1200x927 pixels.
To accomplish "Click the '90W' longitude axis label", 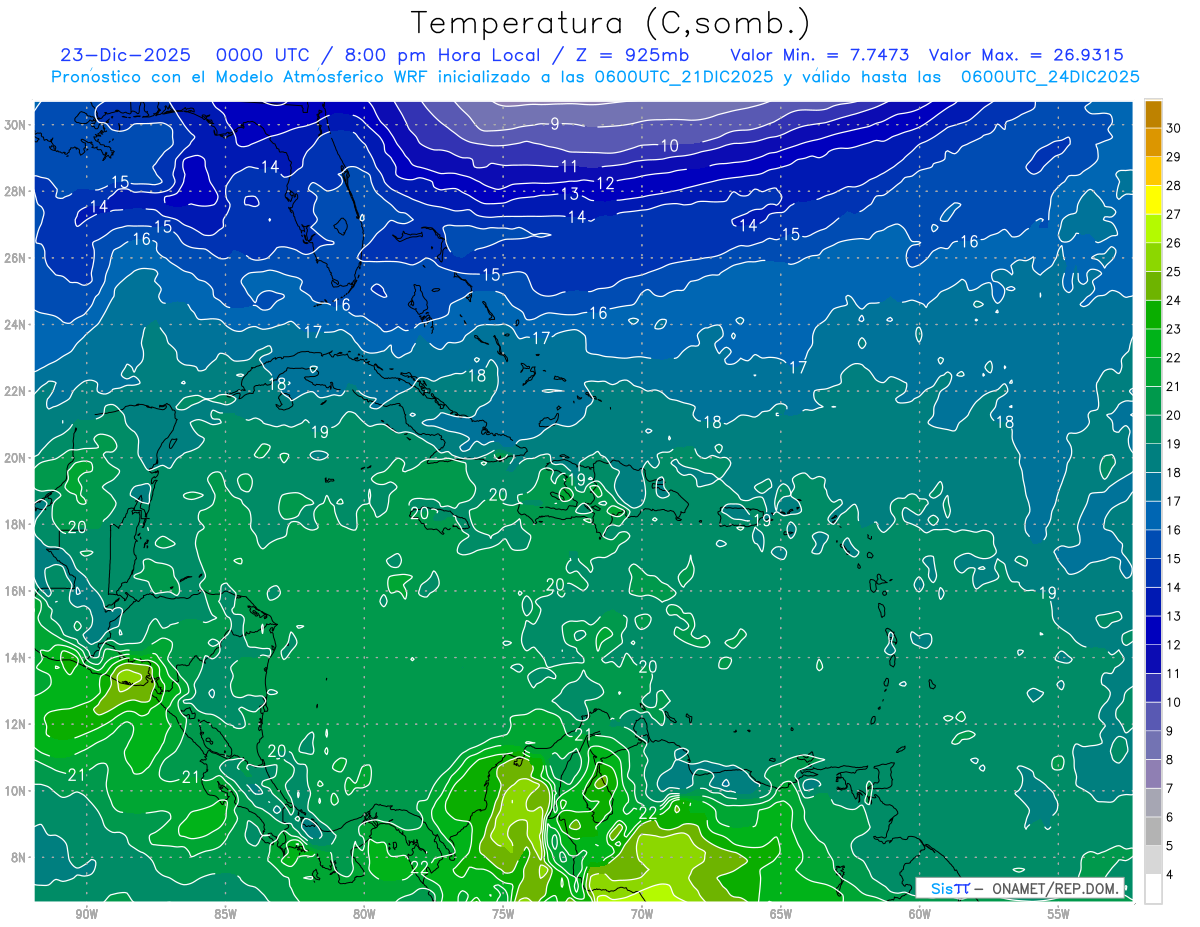I will pyautogui.click(x=87, y=914).
